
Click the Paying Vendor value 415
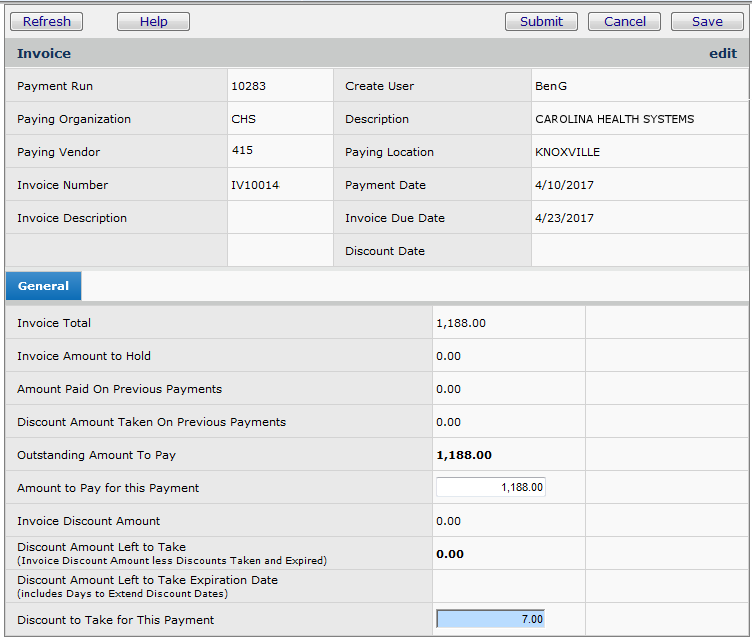[x=242, y=151]
